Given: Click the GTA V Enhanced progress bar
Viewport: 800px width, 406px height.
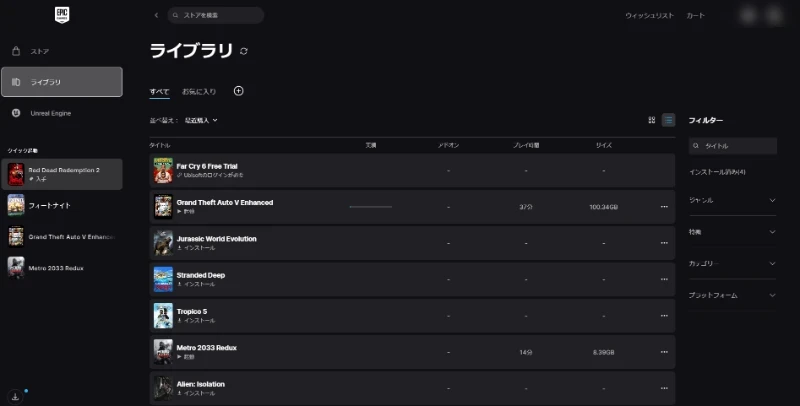Looking at the screenshot, I should 370,207.
